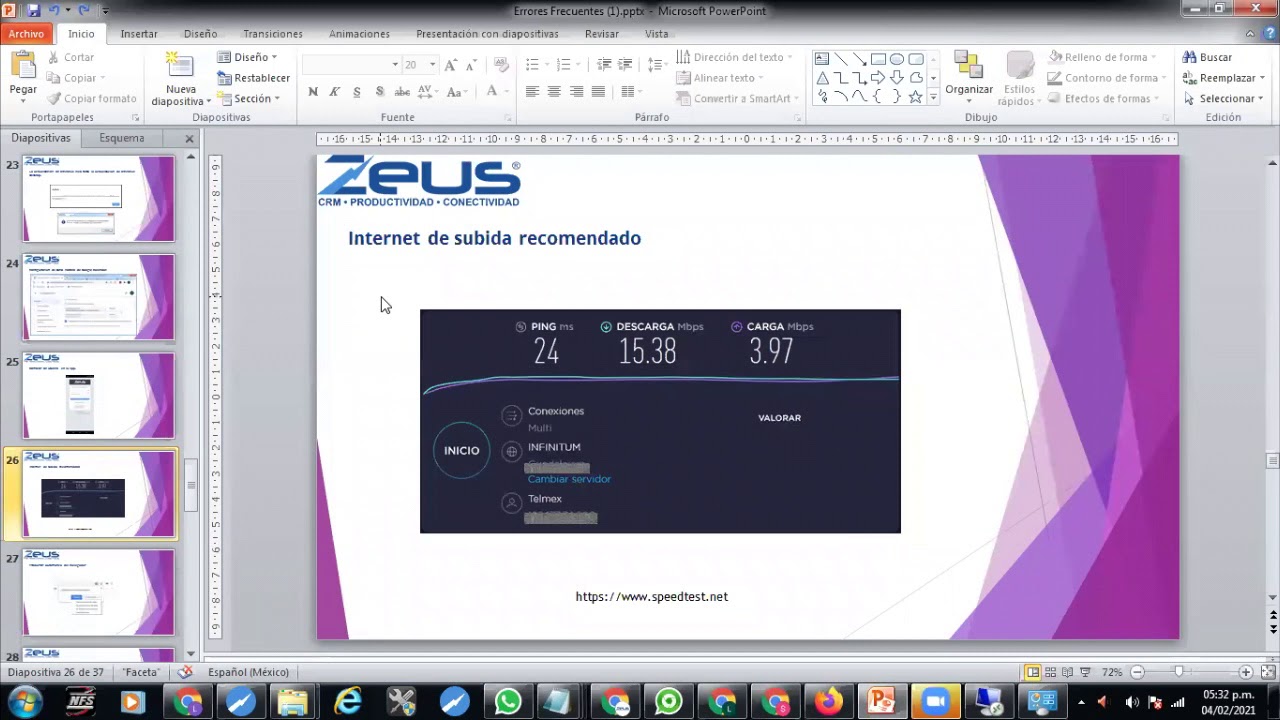Select slide 24 thumbnail
This screenshot has width=1280, height=720.
(99, 297)
